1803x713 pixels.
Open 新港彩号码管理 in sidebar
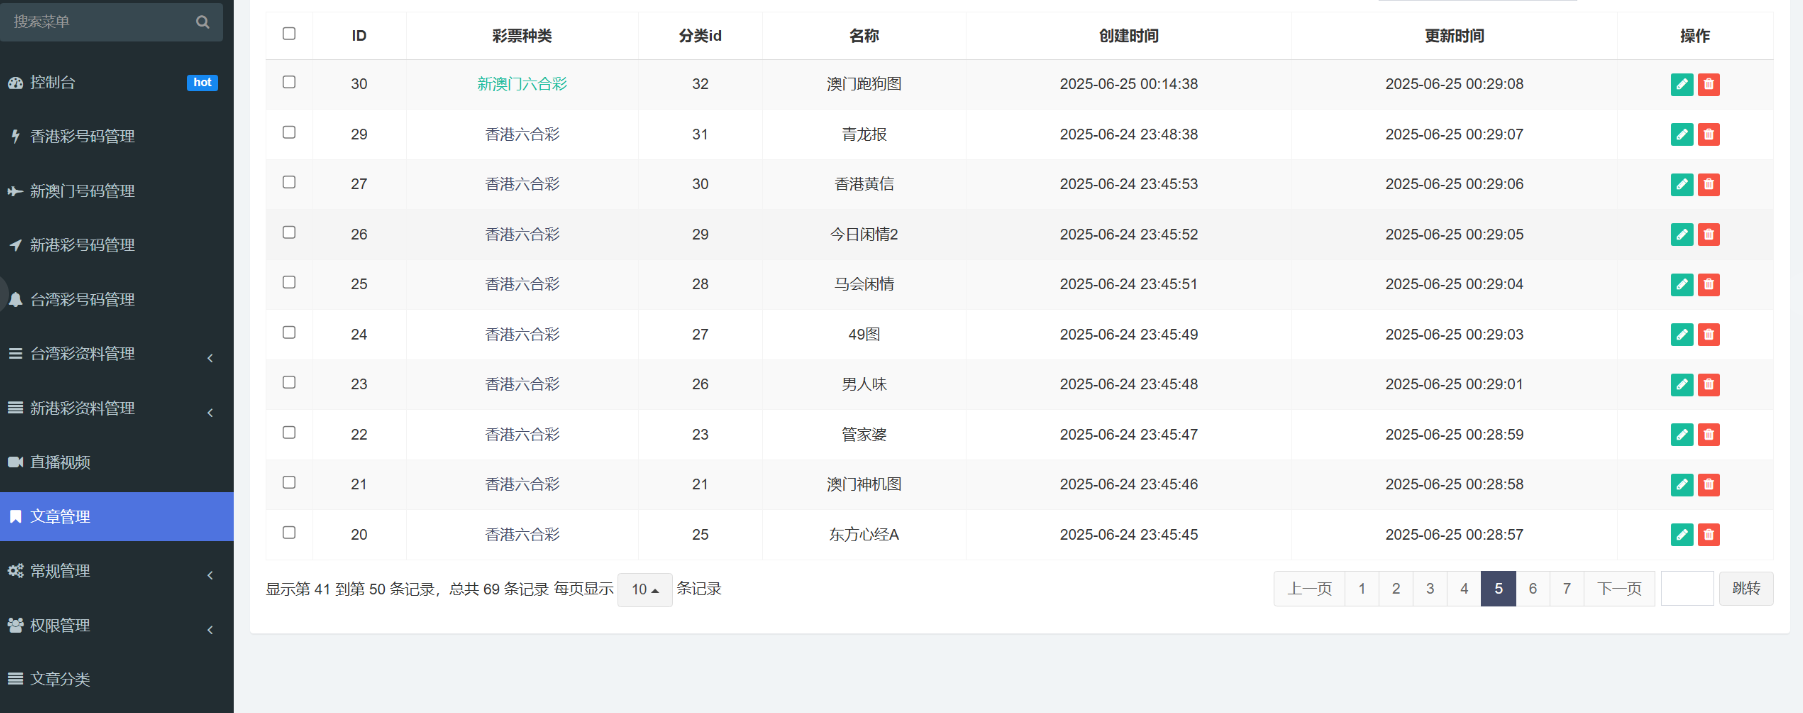pos(117,245)
